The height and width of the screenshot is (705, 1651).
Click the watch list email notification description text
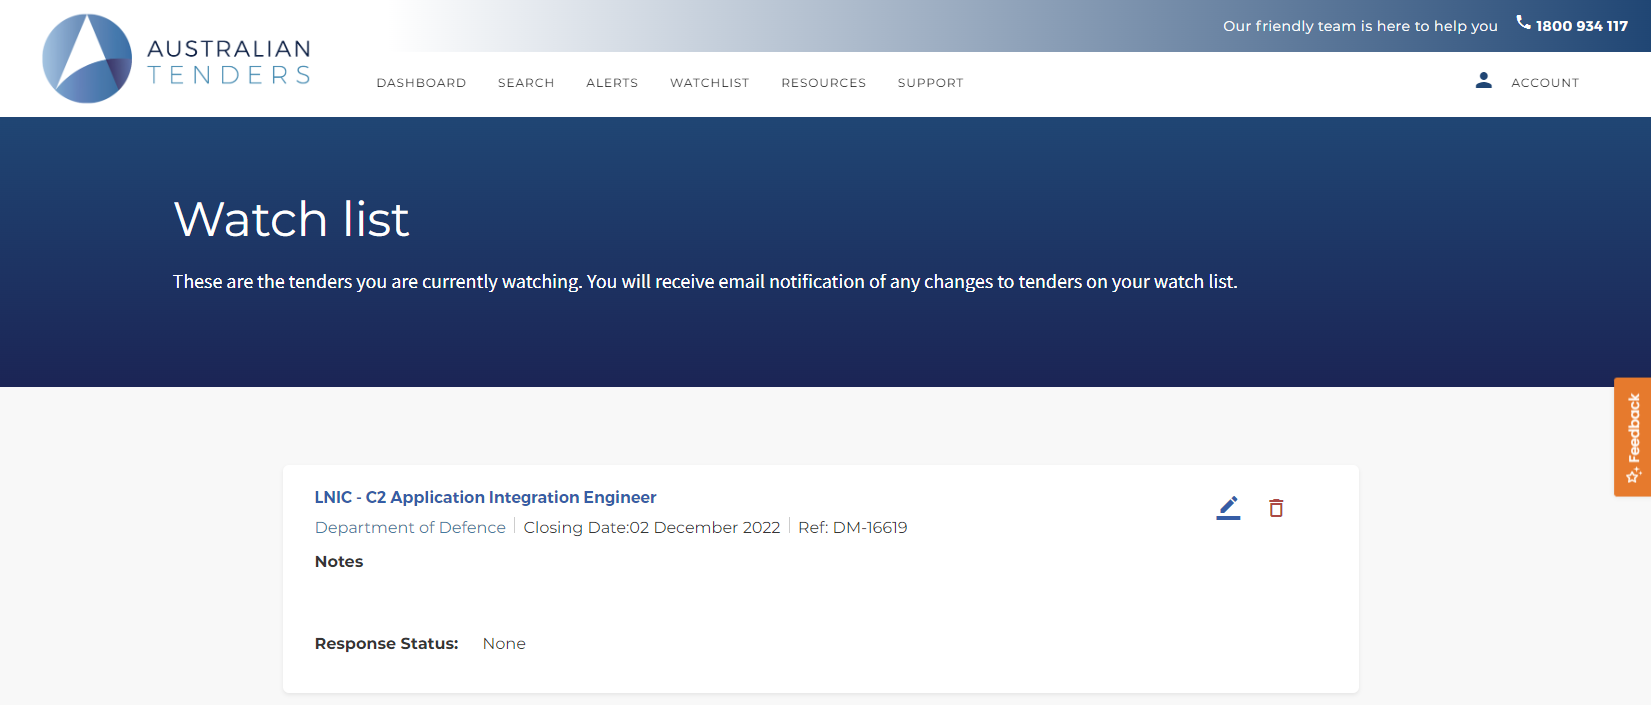point(705,282)
